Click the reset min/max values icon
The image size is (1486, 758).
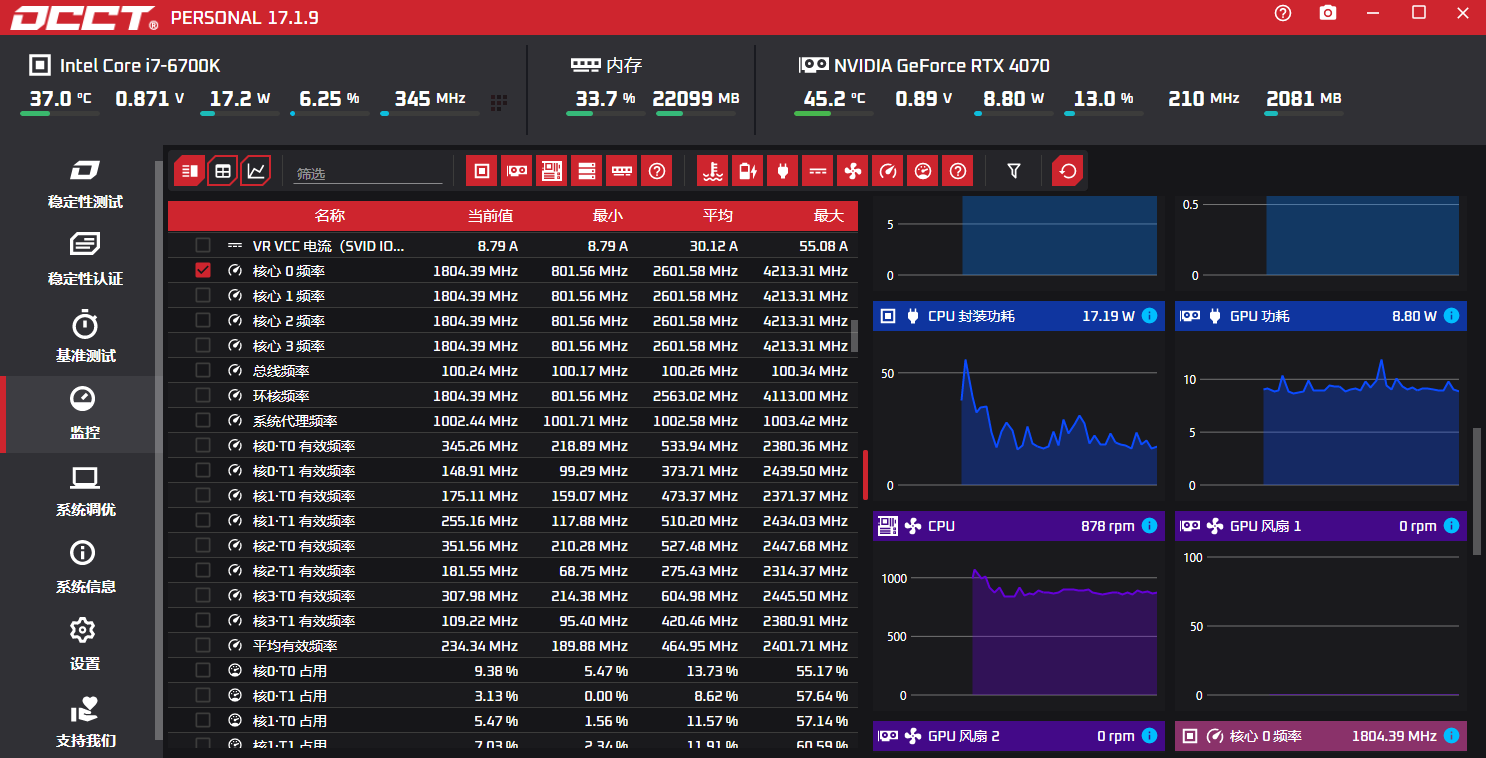coord(1067,171)
